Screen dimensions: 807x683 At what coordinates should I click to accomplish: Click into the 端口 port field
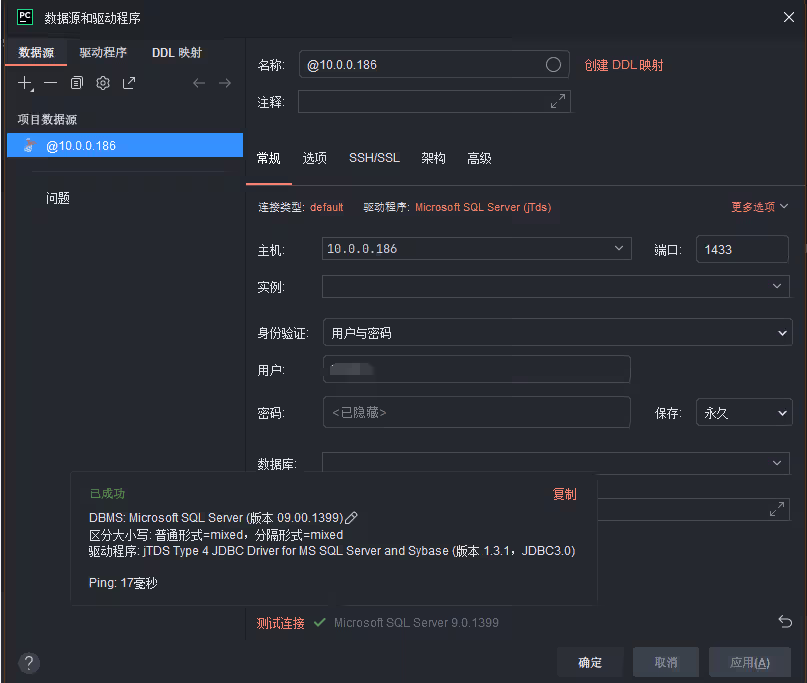click(742, 249)
